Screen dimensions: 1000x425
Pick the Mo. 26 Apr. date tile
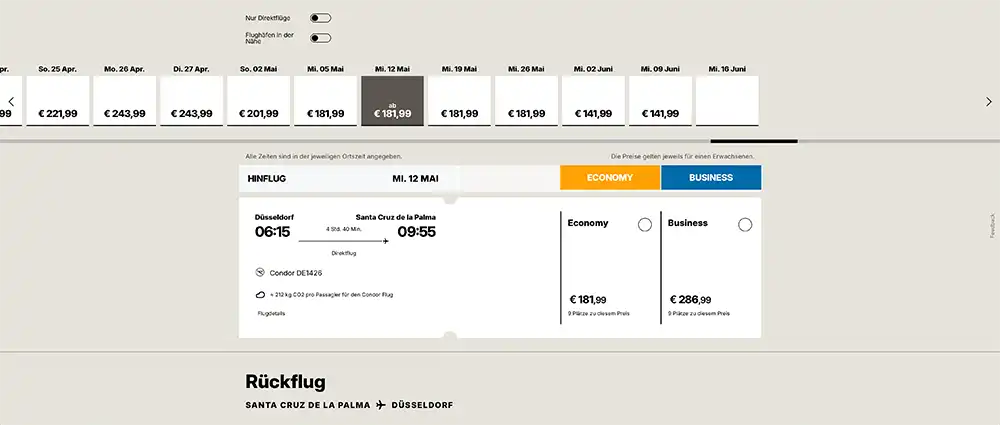(124, 100)
